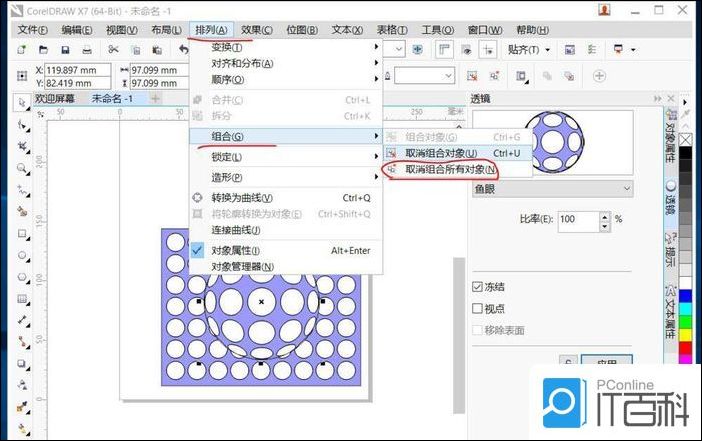Select the Color Eyedropper tool in toolbox
The width and height of the screenshot is (702, 441).
22,407
